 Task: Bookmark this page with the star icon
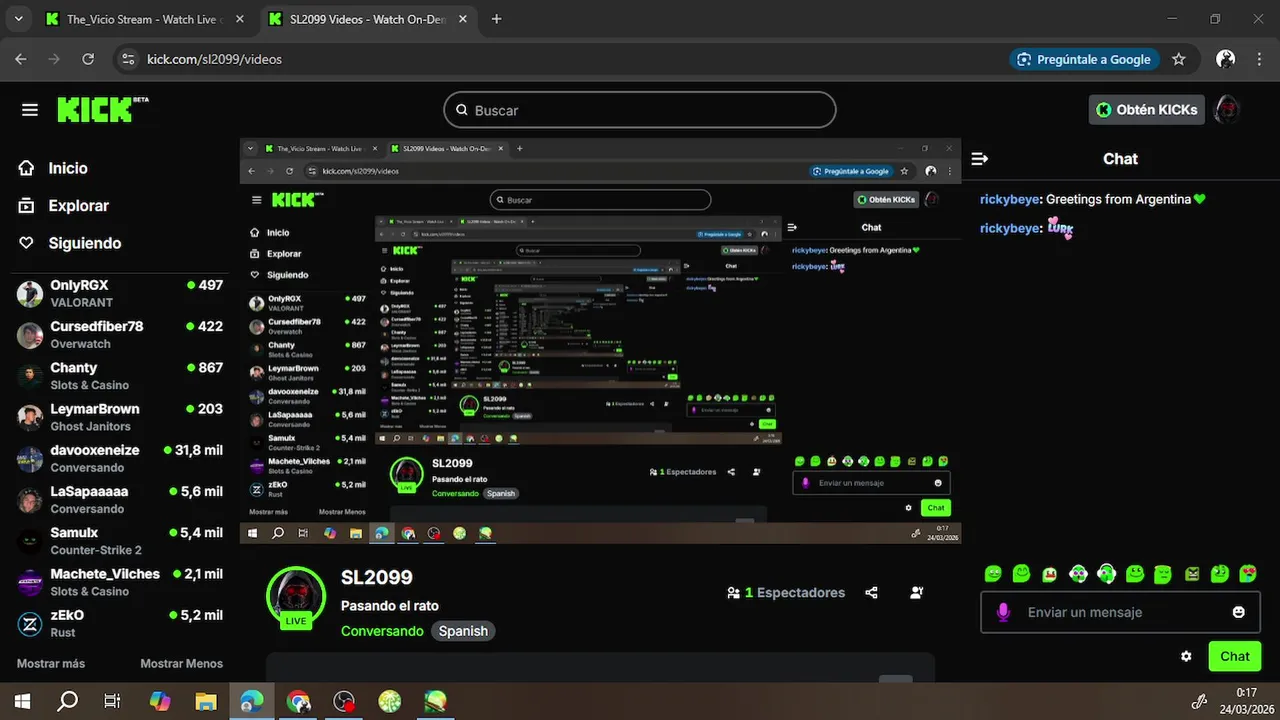[1179, 59]
